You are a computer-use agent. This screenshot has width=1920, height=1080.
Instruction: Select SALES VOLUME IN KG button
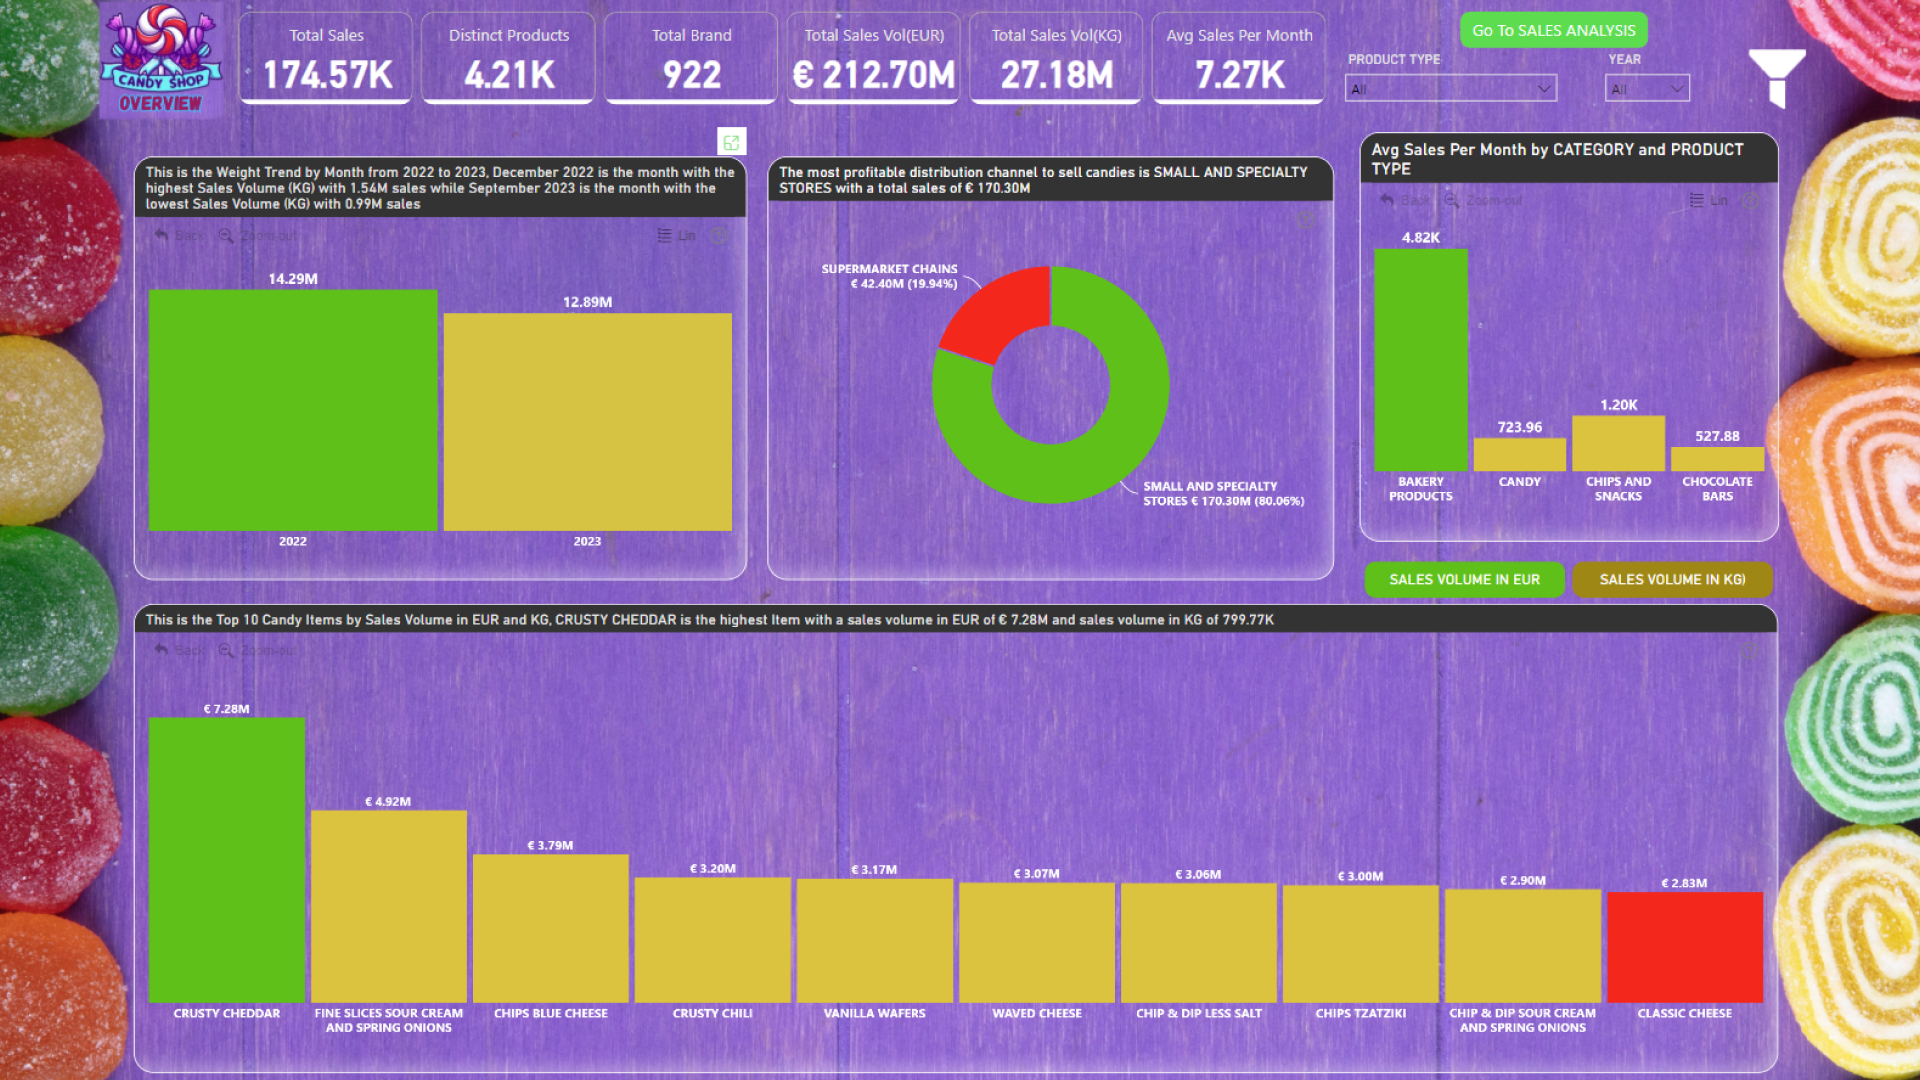point(1672,580)
